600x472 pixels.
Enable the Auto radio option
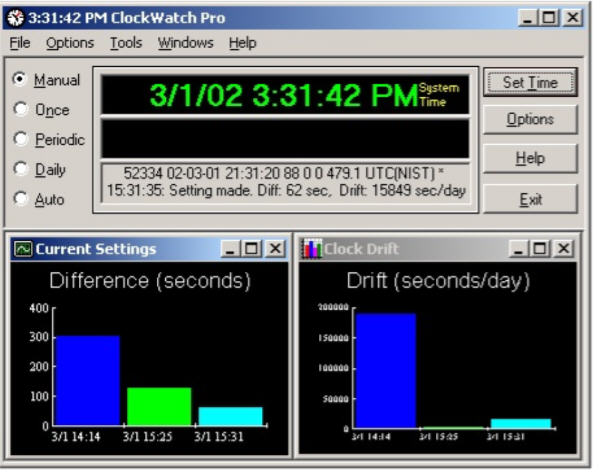point(20,198)
